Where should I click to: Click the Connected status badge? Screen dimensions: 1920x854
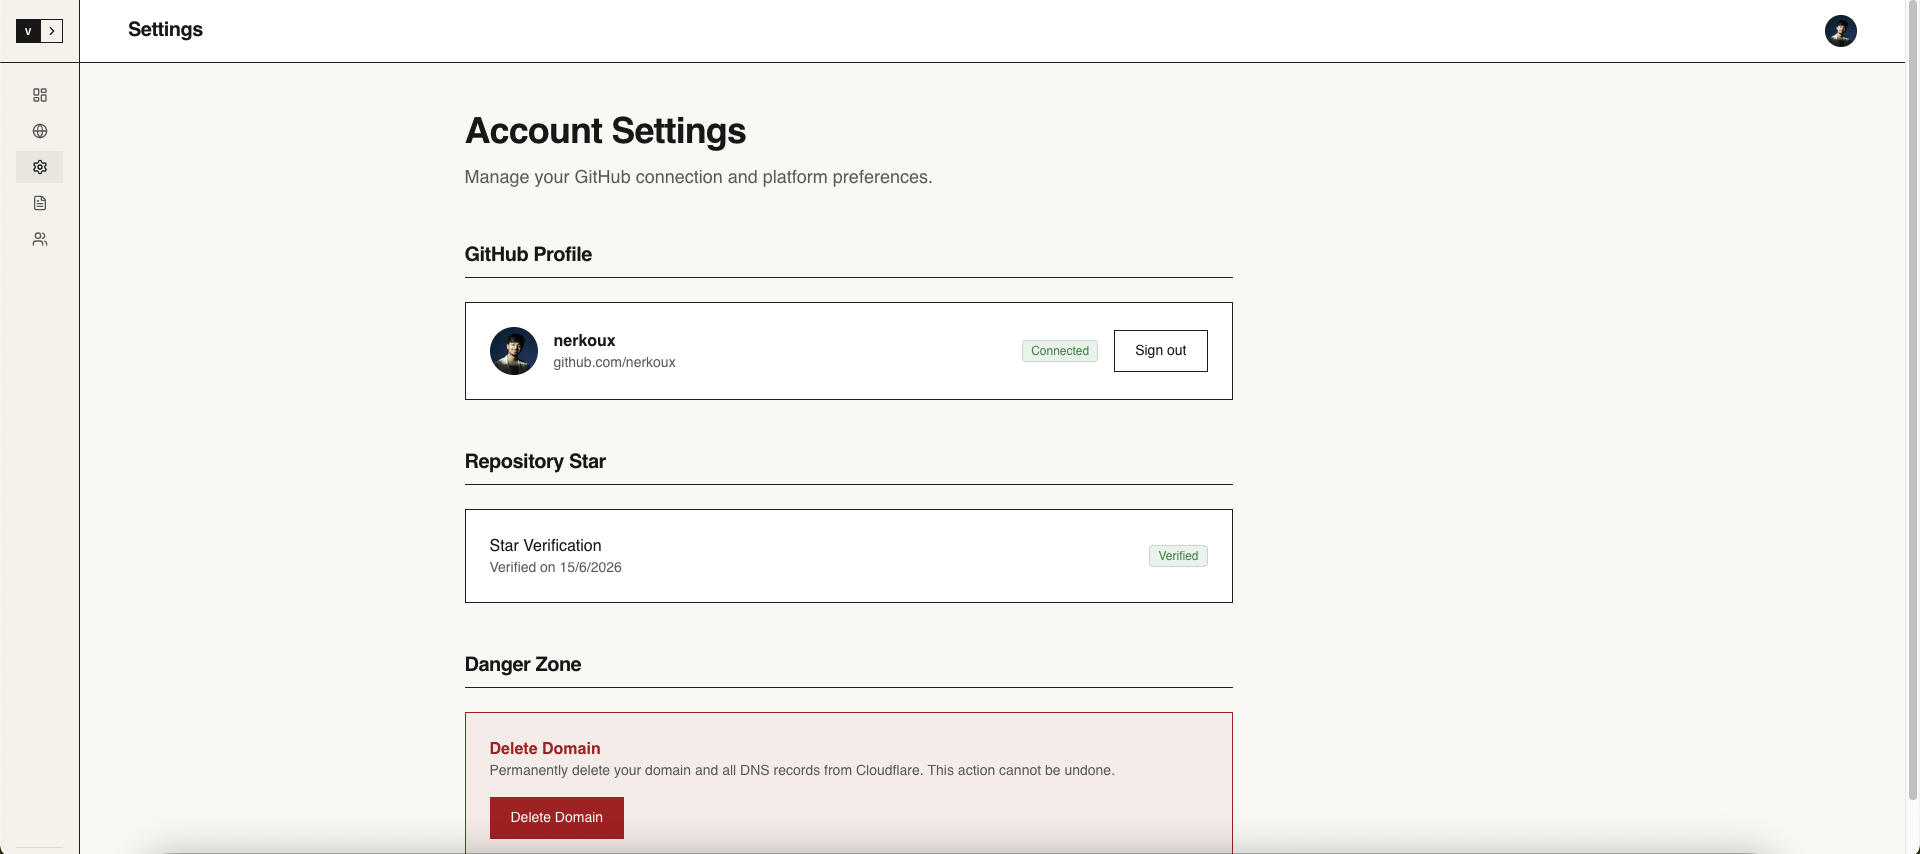1060,351
